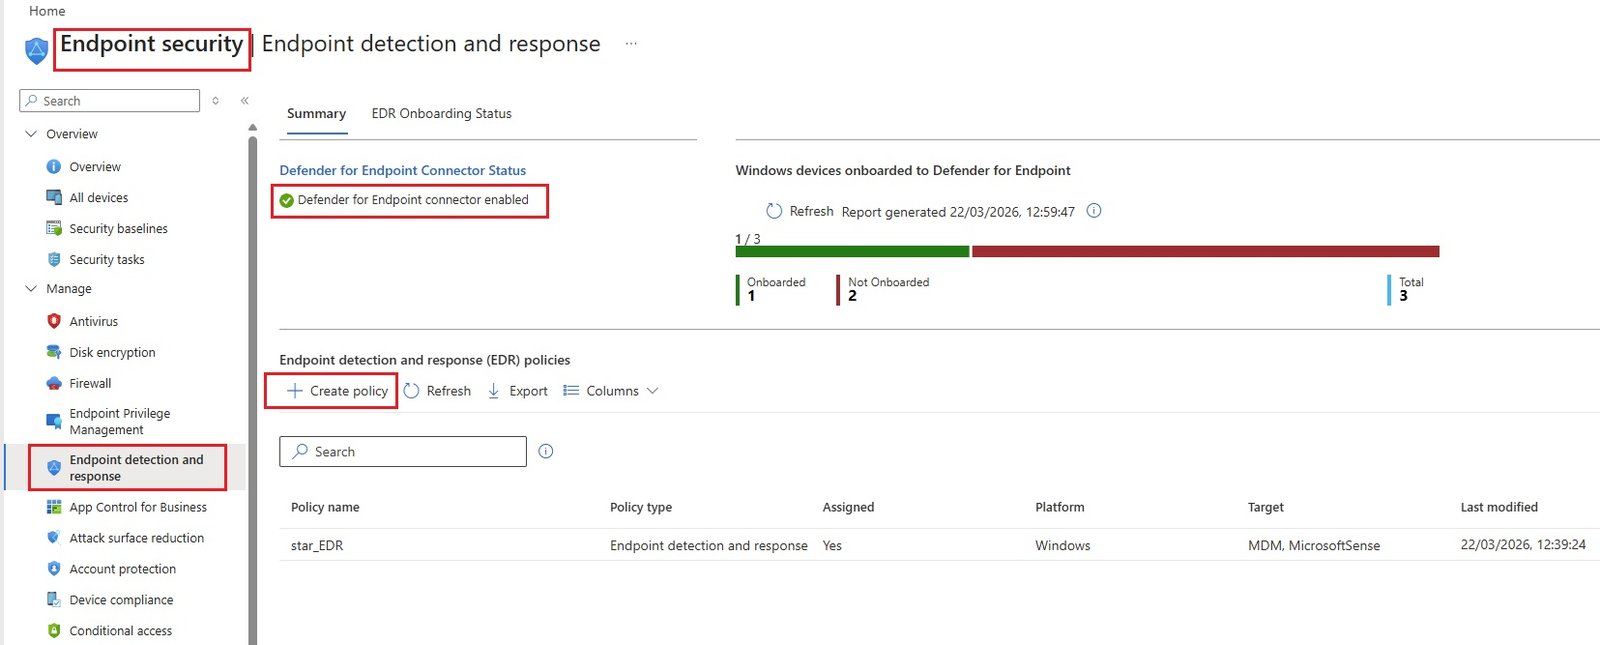Click the Overview info icon in sidebar
Screen dimensions: 1600x645
54,167
